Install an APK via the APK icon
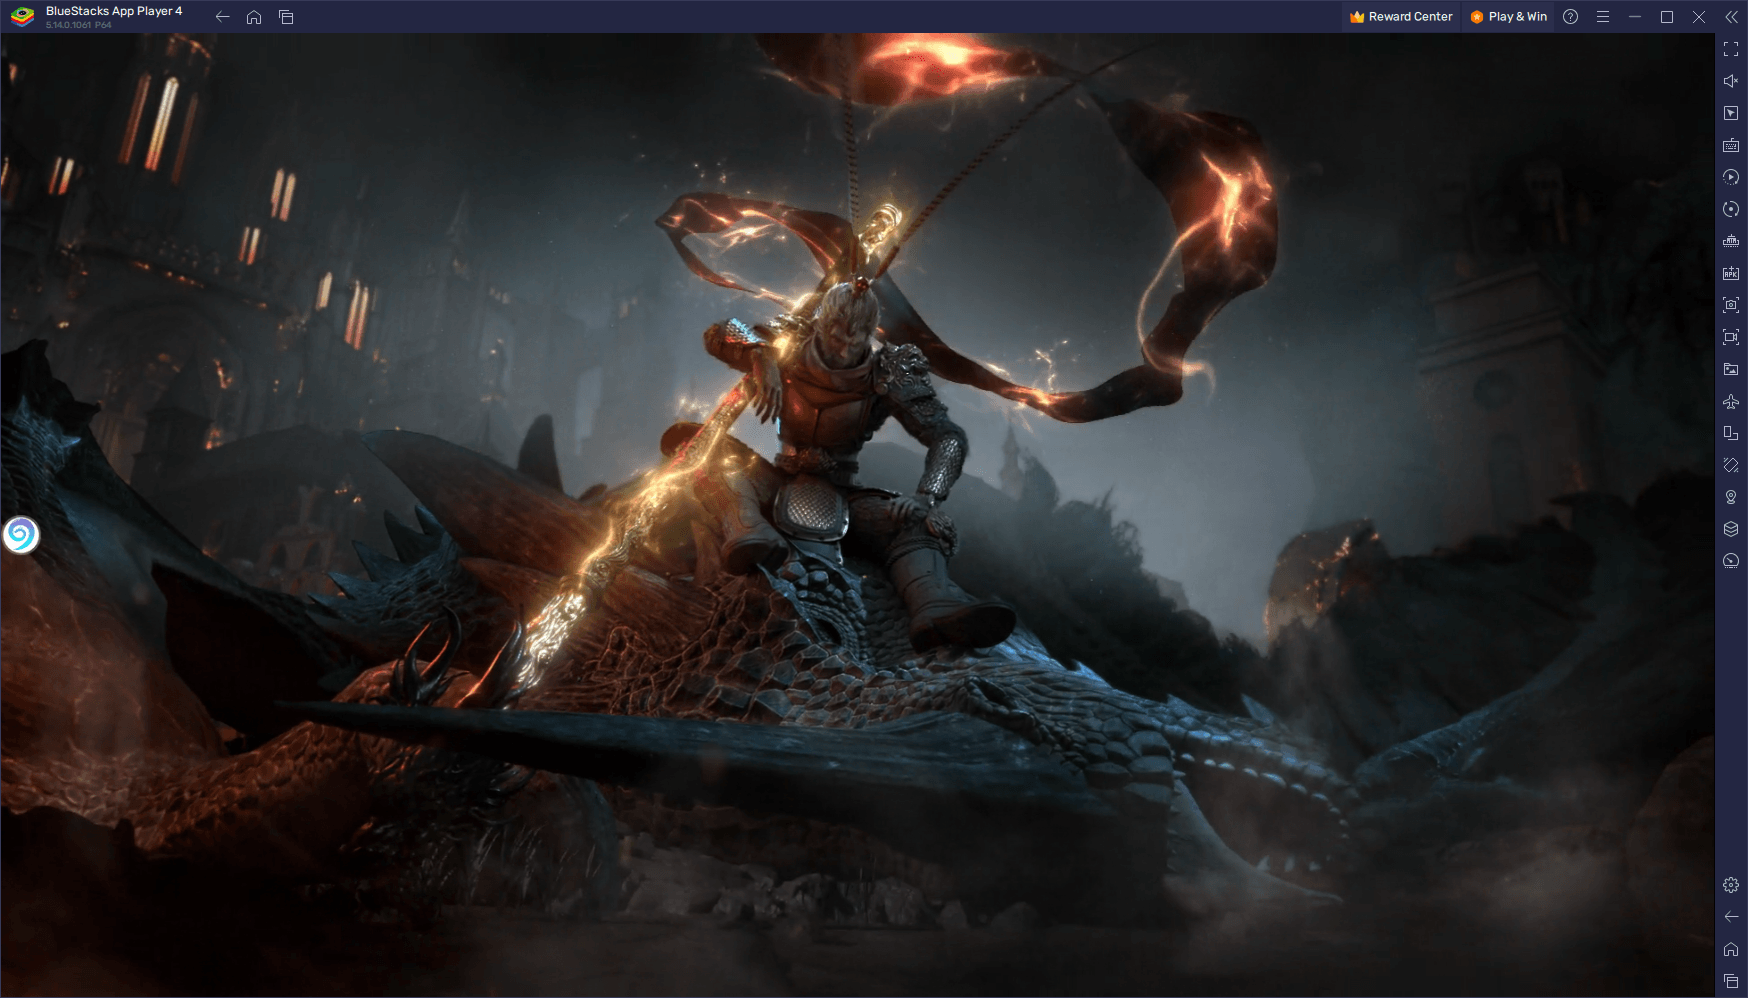The image size is (1748, 998). (x=1731, y=273)
